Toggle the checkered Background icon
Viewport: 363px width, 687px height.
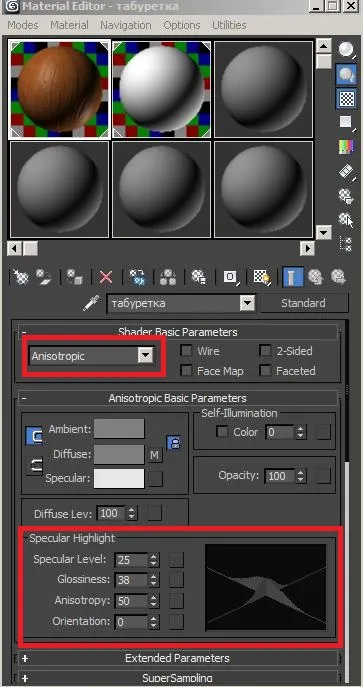[347, 99]
